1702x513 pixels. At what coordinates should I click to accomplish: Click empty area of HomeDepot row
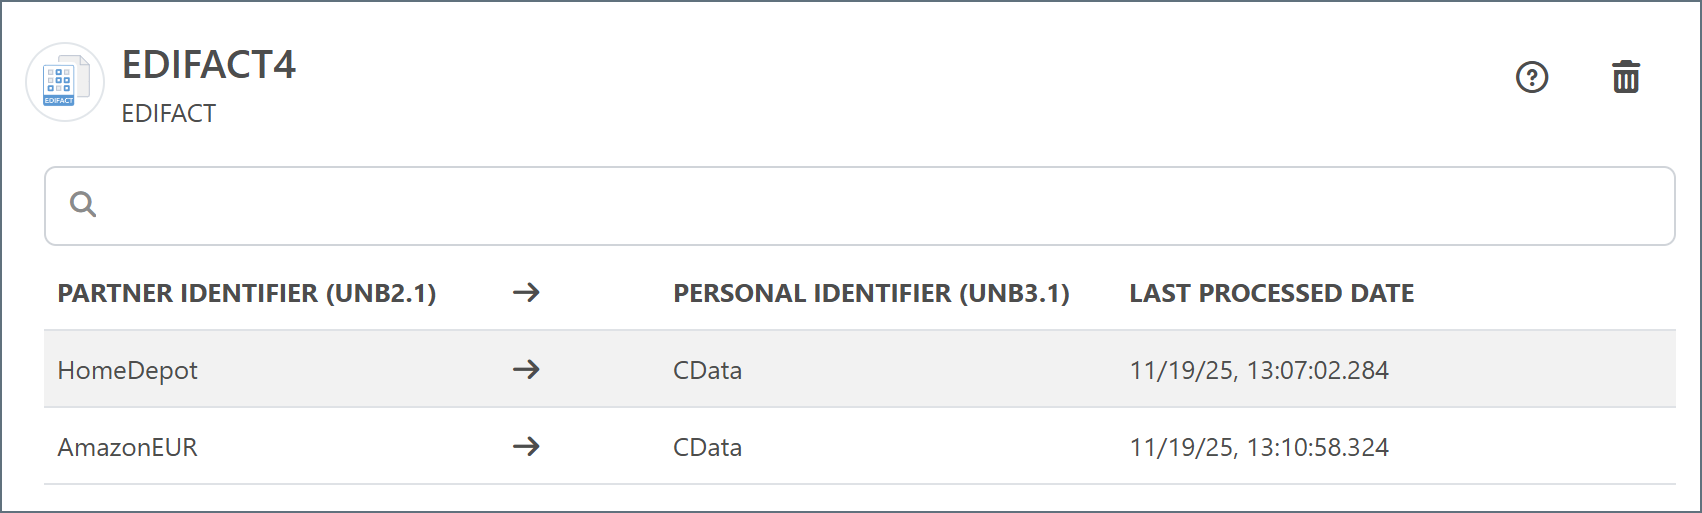pyautogui.click(x=1530, y=370)
